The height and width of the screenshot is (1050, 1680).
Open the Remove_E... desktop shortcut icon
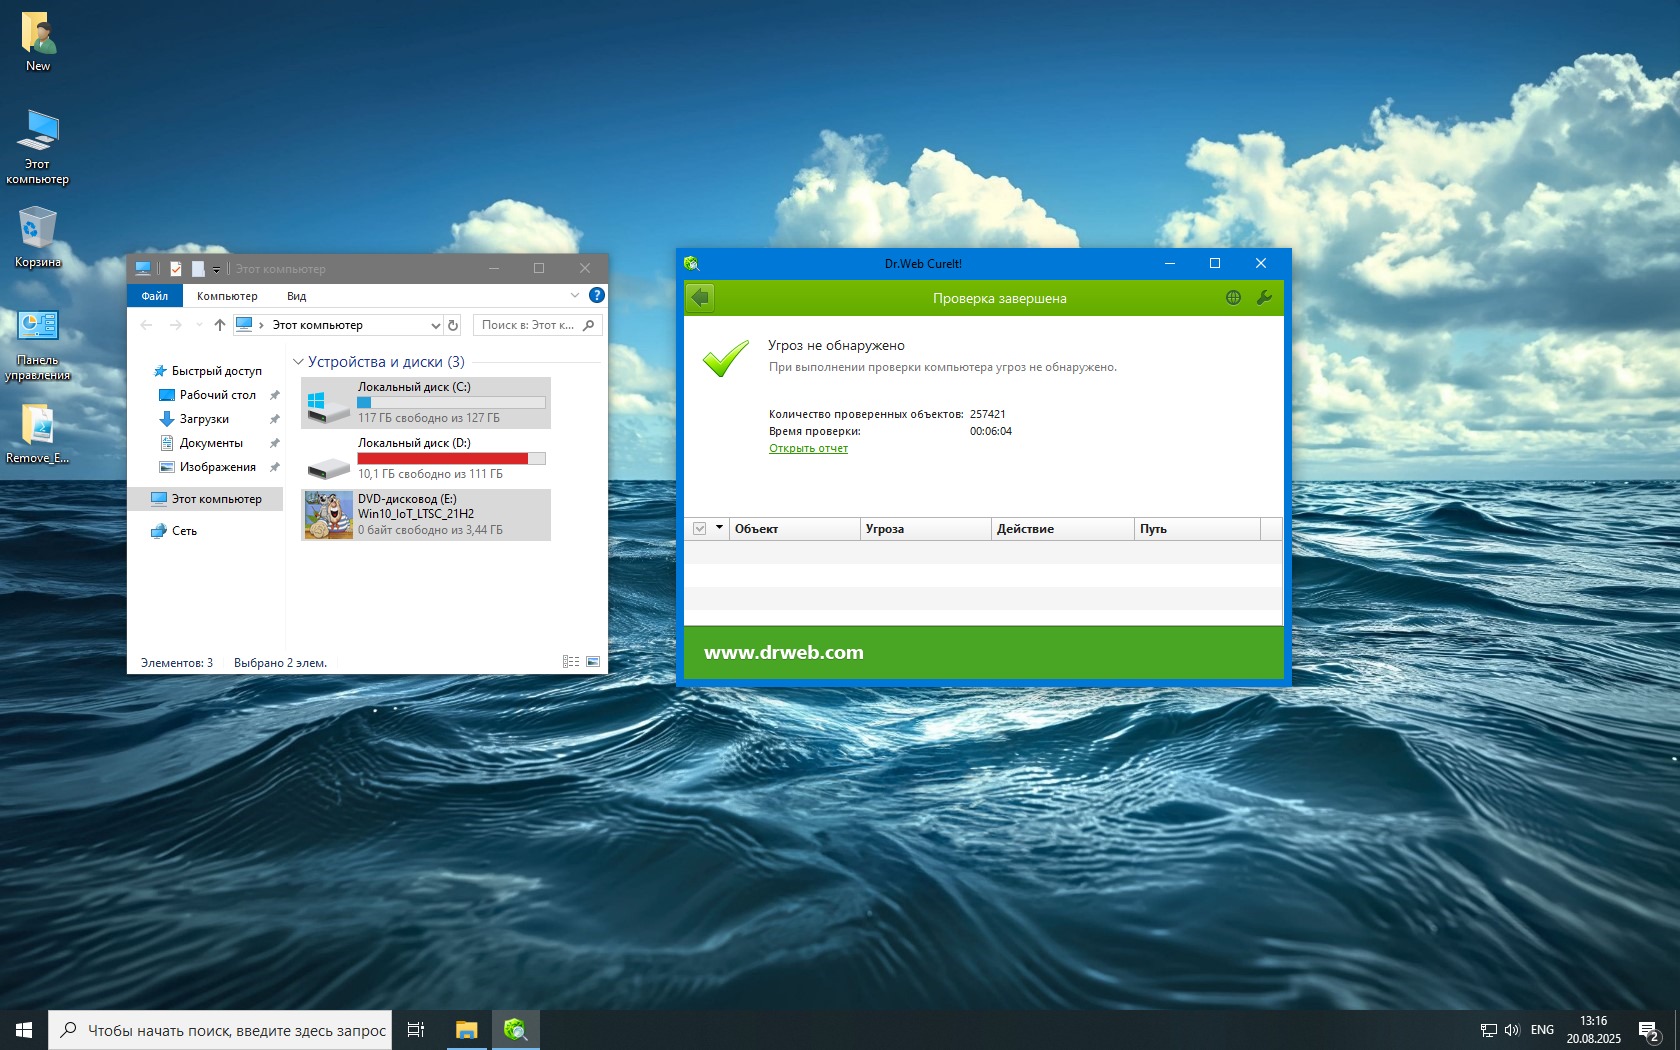[37, 426]
